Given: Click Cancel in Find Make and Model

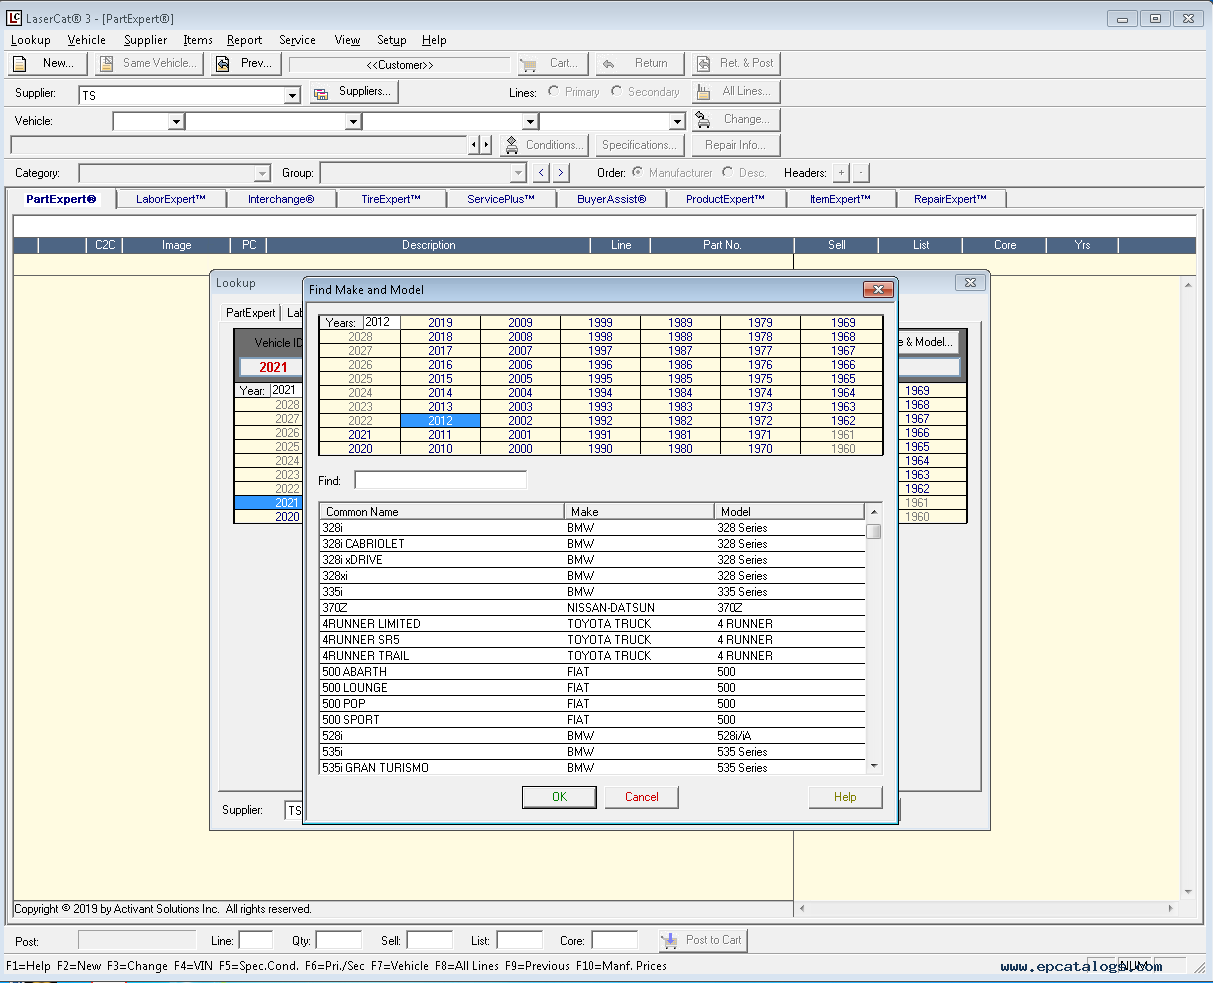Looking at the screenshot, I should click(x=641, y=797).
